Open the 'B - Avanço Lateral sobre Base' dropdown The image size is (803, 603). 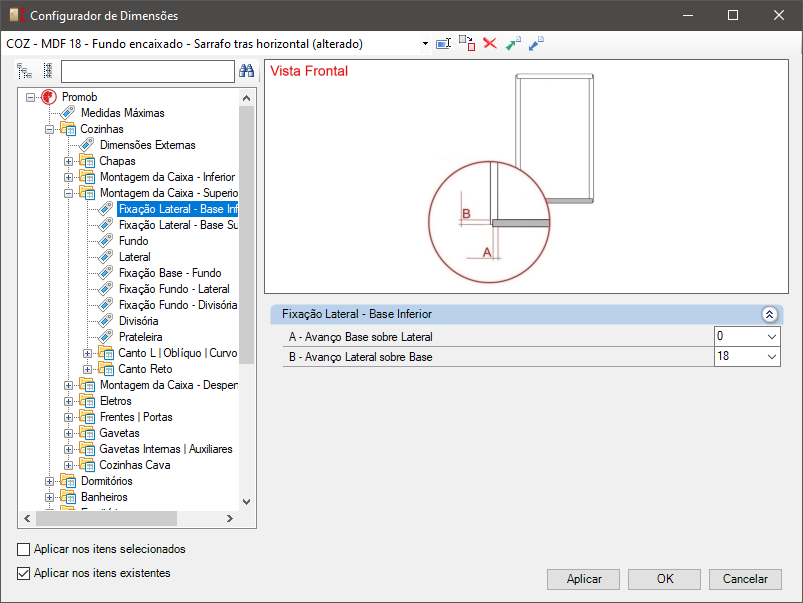click(771, 357)
